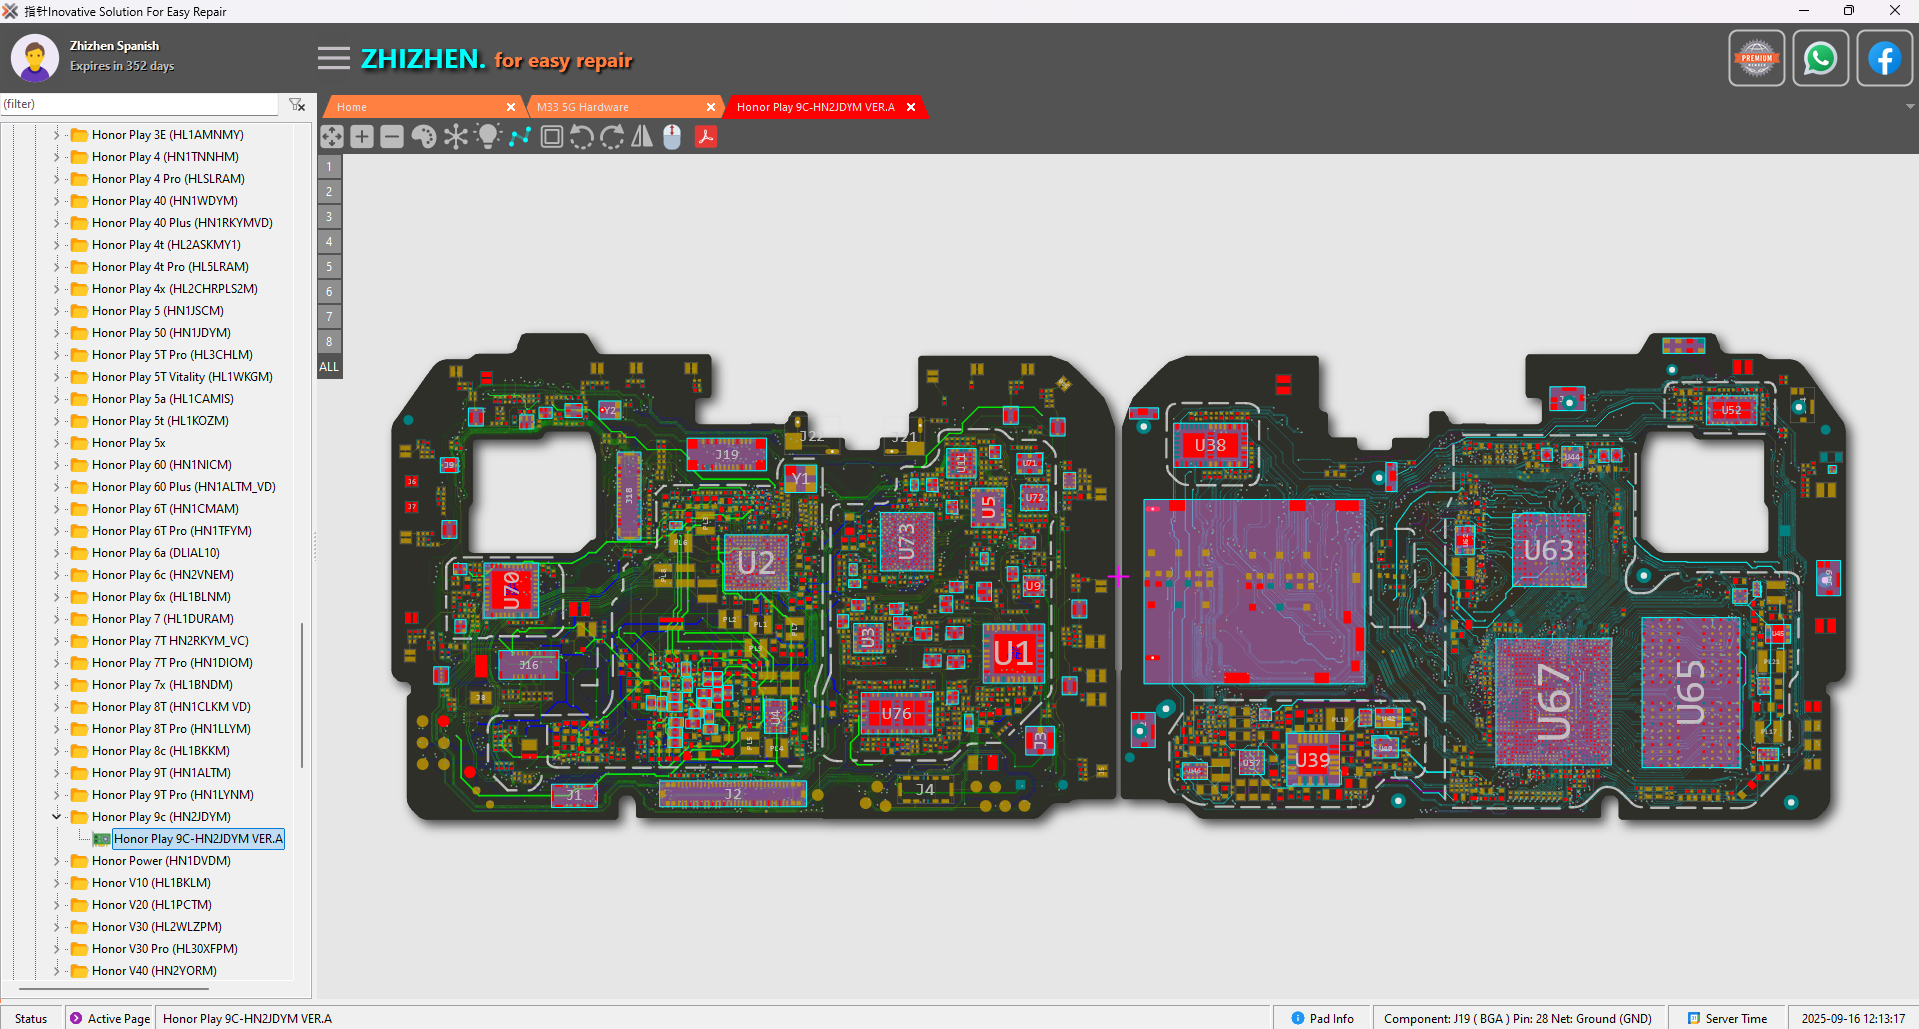Image resolution: width=1919 pixels, height=1029 pixels.
Task: Select Honor Power (HN1DVDM) folder
Action: tap(161, 861)
